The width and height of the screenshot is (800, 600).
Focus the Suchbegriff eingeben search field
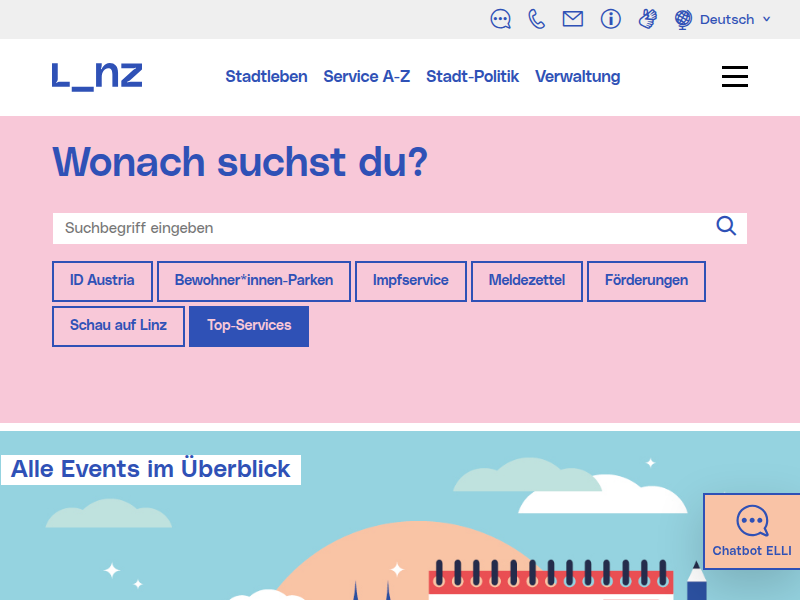tap(380, 228)
